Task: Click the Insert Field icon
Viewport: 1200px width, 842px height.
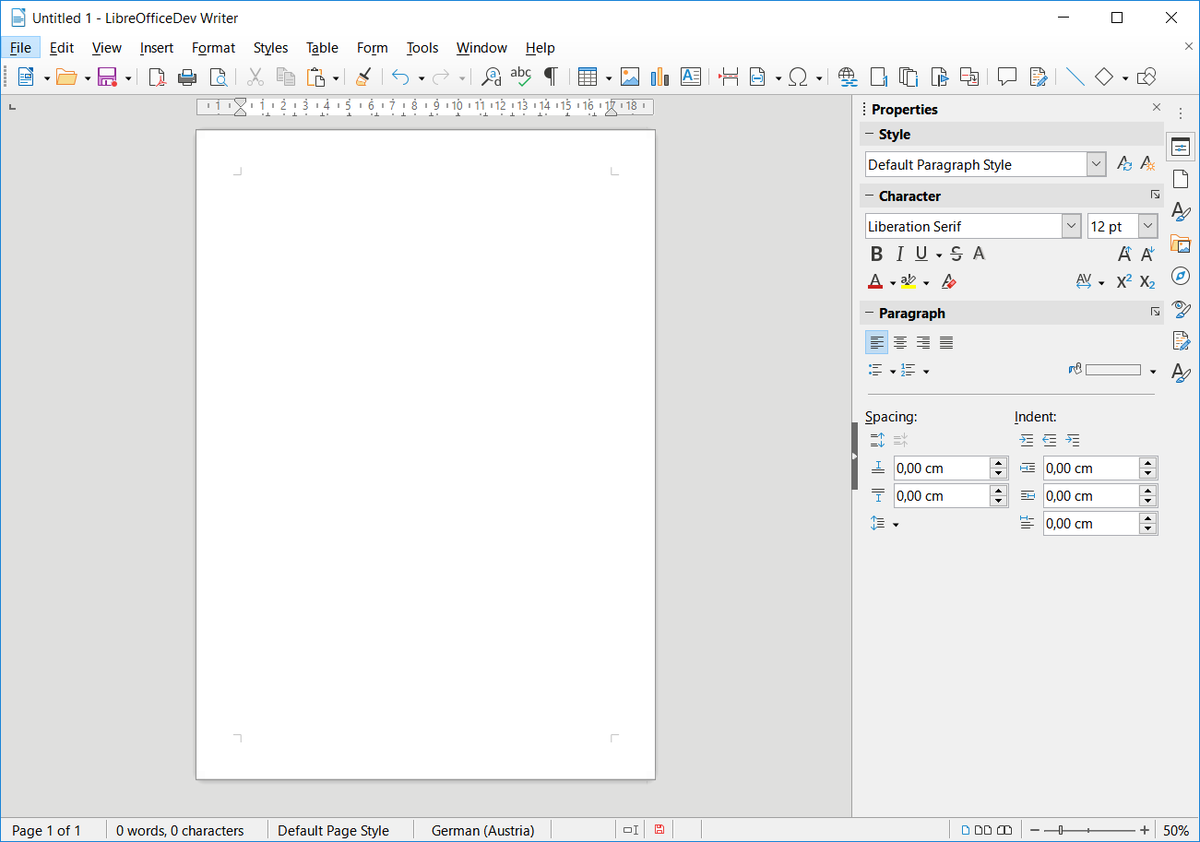Action: 758,77
